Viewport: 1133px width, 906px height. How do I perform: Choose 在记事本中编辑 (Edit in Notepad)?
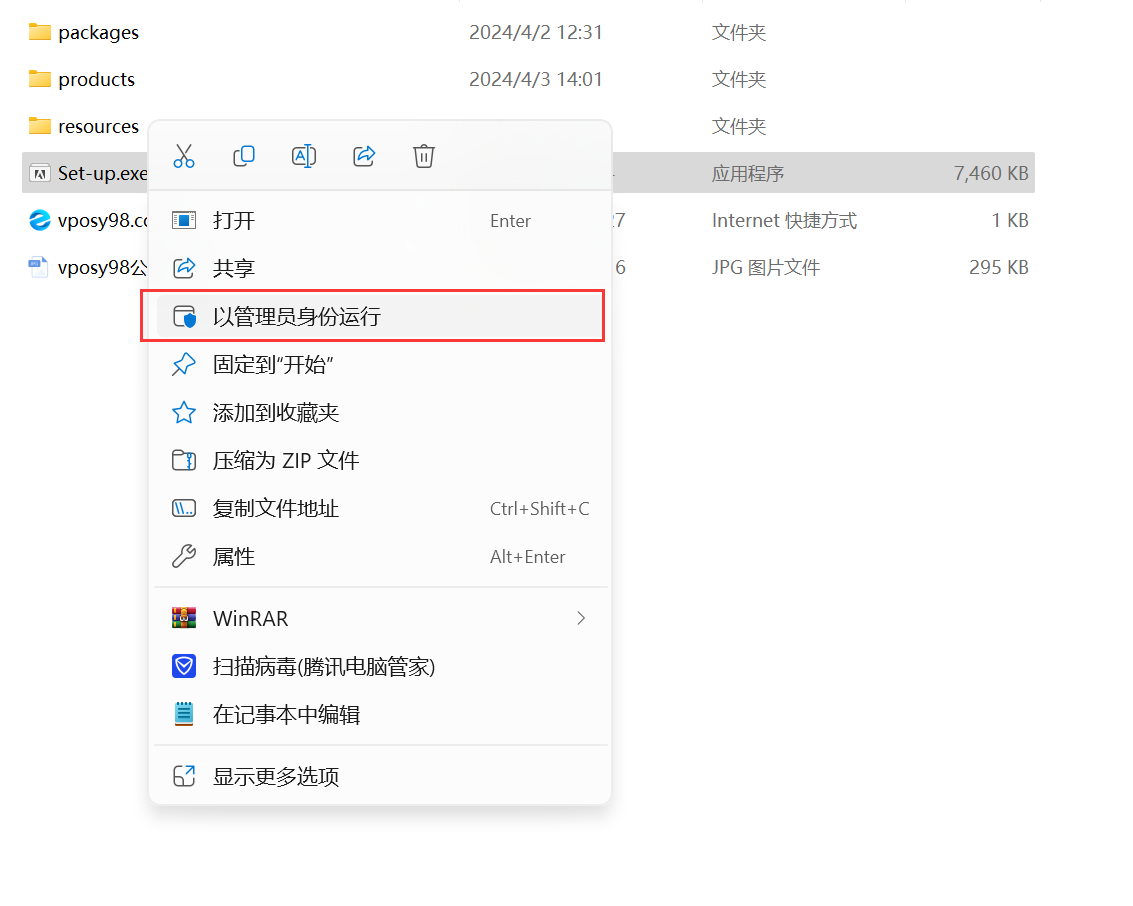point(286,715)
